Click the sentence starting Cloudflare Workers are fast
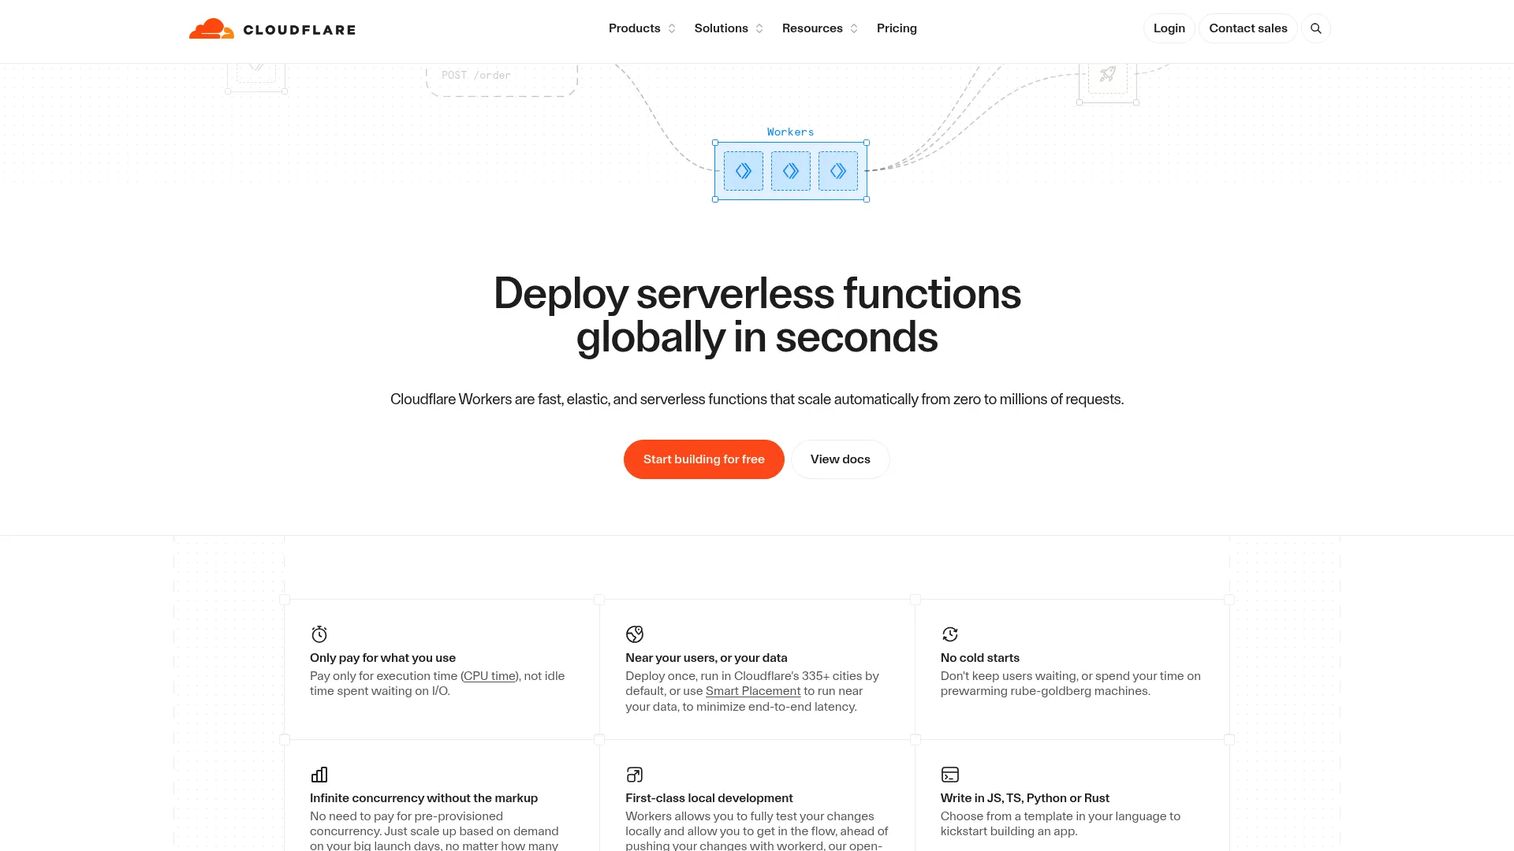The height and width of the screenshot is (851, 1514). tap(757, 399)
